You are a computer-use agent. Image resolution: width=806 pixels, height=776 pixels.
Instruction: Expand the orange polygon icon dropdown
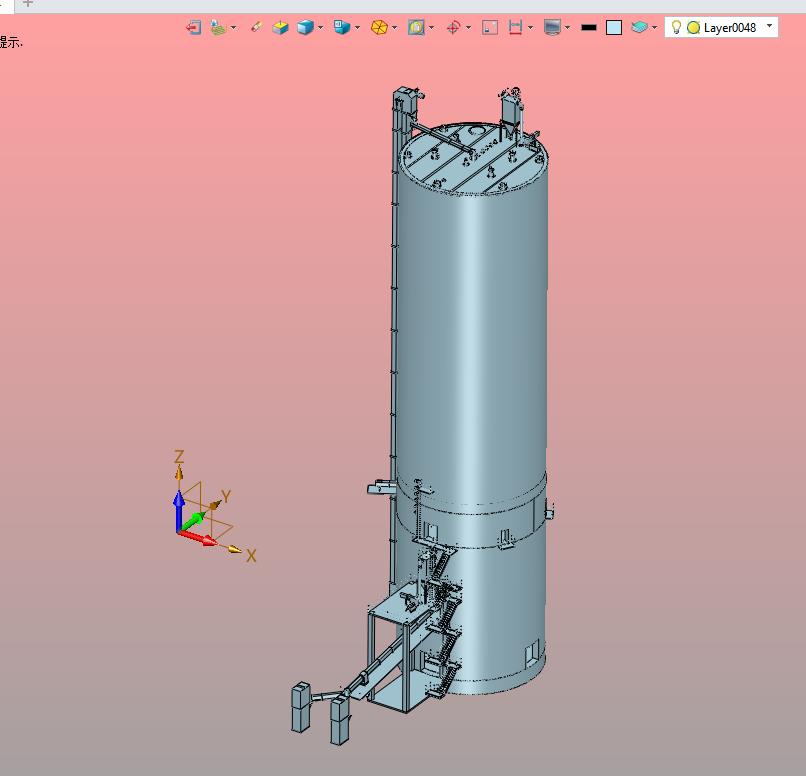[394, 27]
